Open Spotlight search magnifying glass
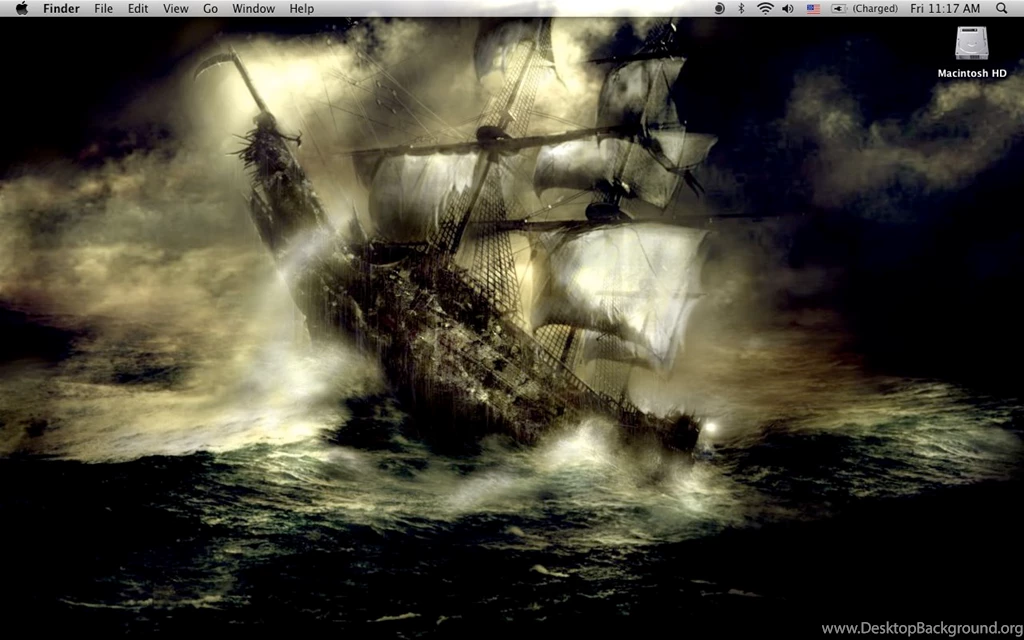This screenshot has height=640, width=1024. click(x=1002, y=8)
